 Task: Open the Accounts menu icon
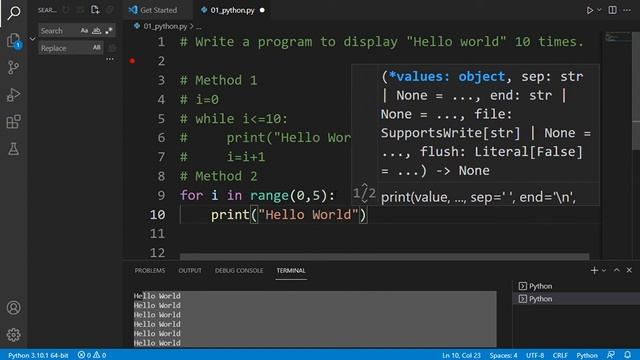13,307
